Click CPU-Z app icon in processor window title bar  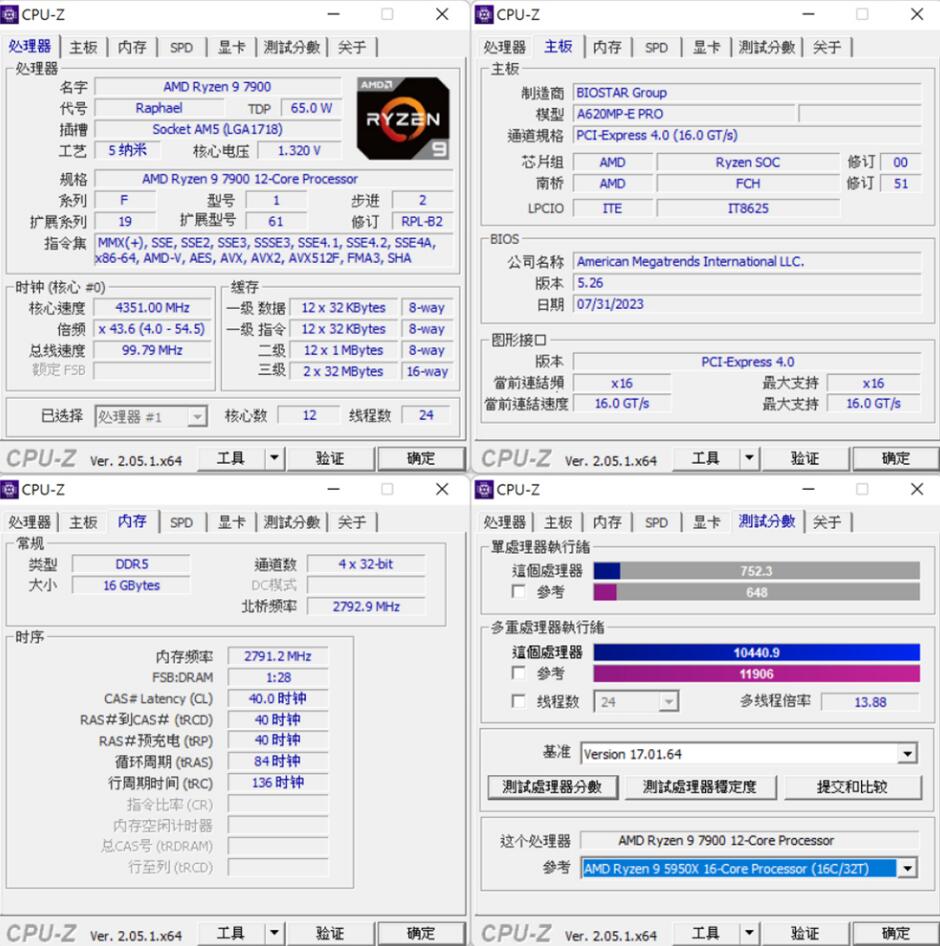[10, 14]
